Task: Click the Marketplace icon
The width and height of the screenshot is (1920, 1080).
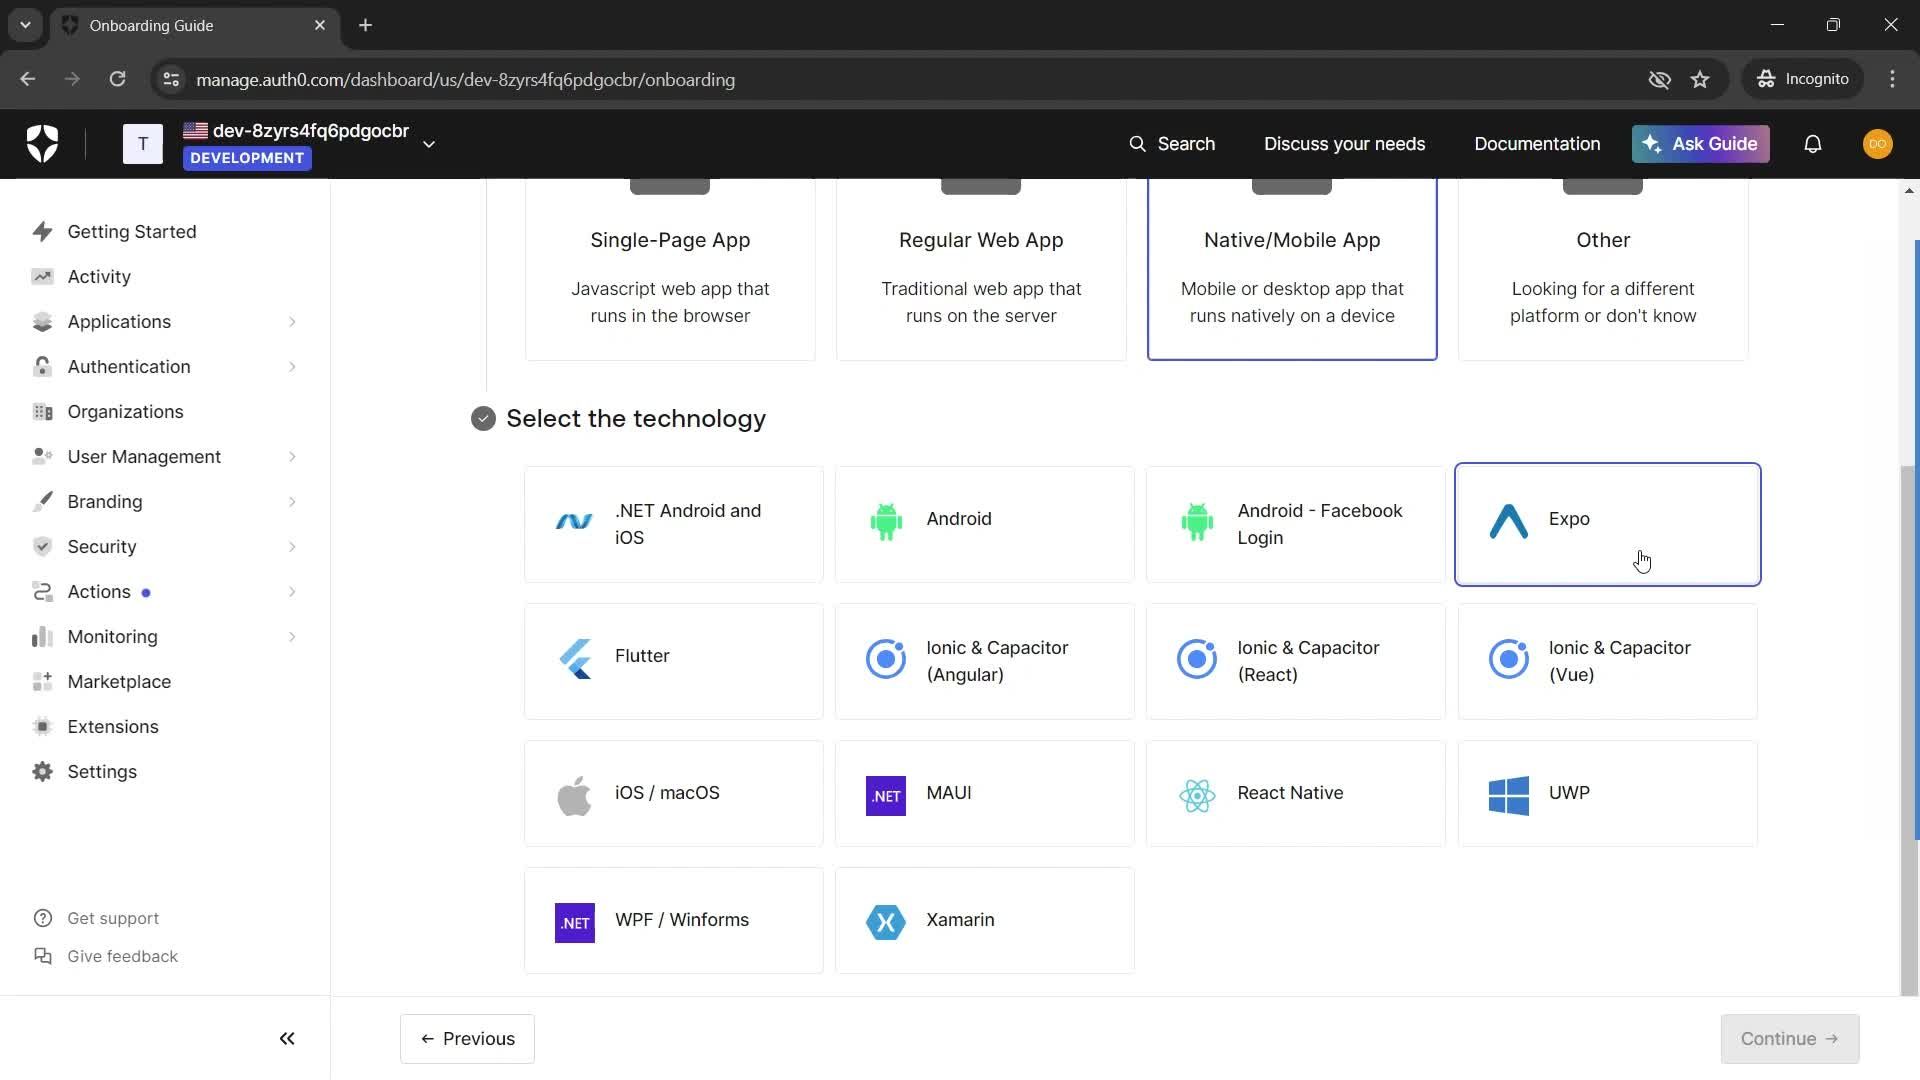Action: tap(42, 682)
